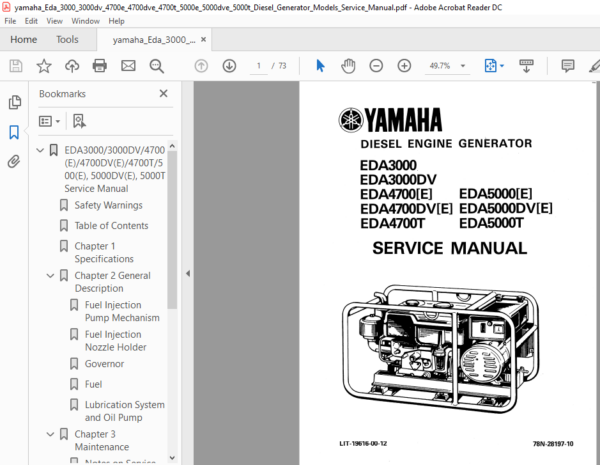This screenshot has width=600, height=465.
Task: Click the find current bookmark icon
Action: (x=79, y=121)
